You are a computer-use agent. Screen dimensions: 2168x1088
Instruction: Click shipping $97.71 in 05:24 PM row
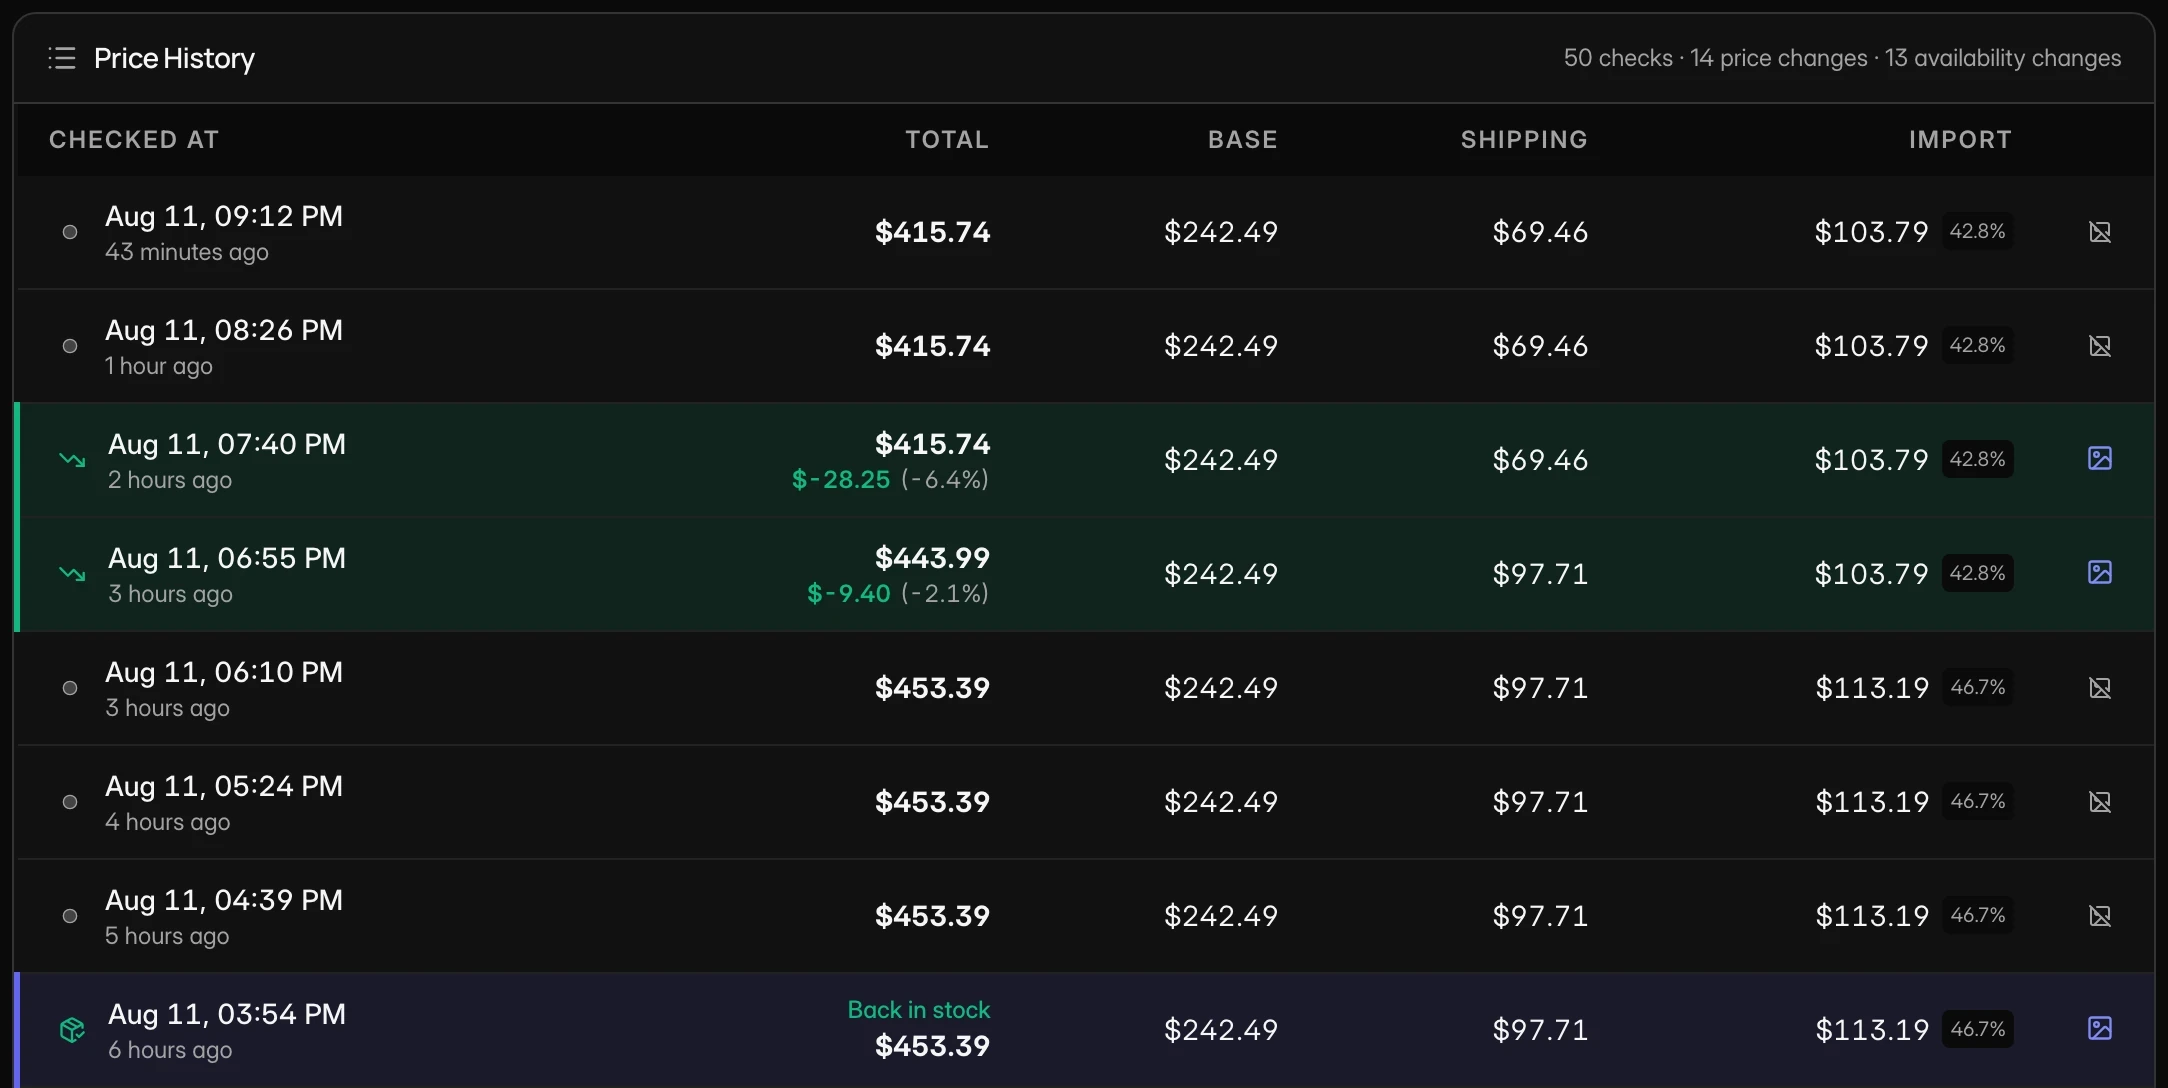click(1540, 802)
